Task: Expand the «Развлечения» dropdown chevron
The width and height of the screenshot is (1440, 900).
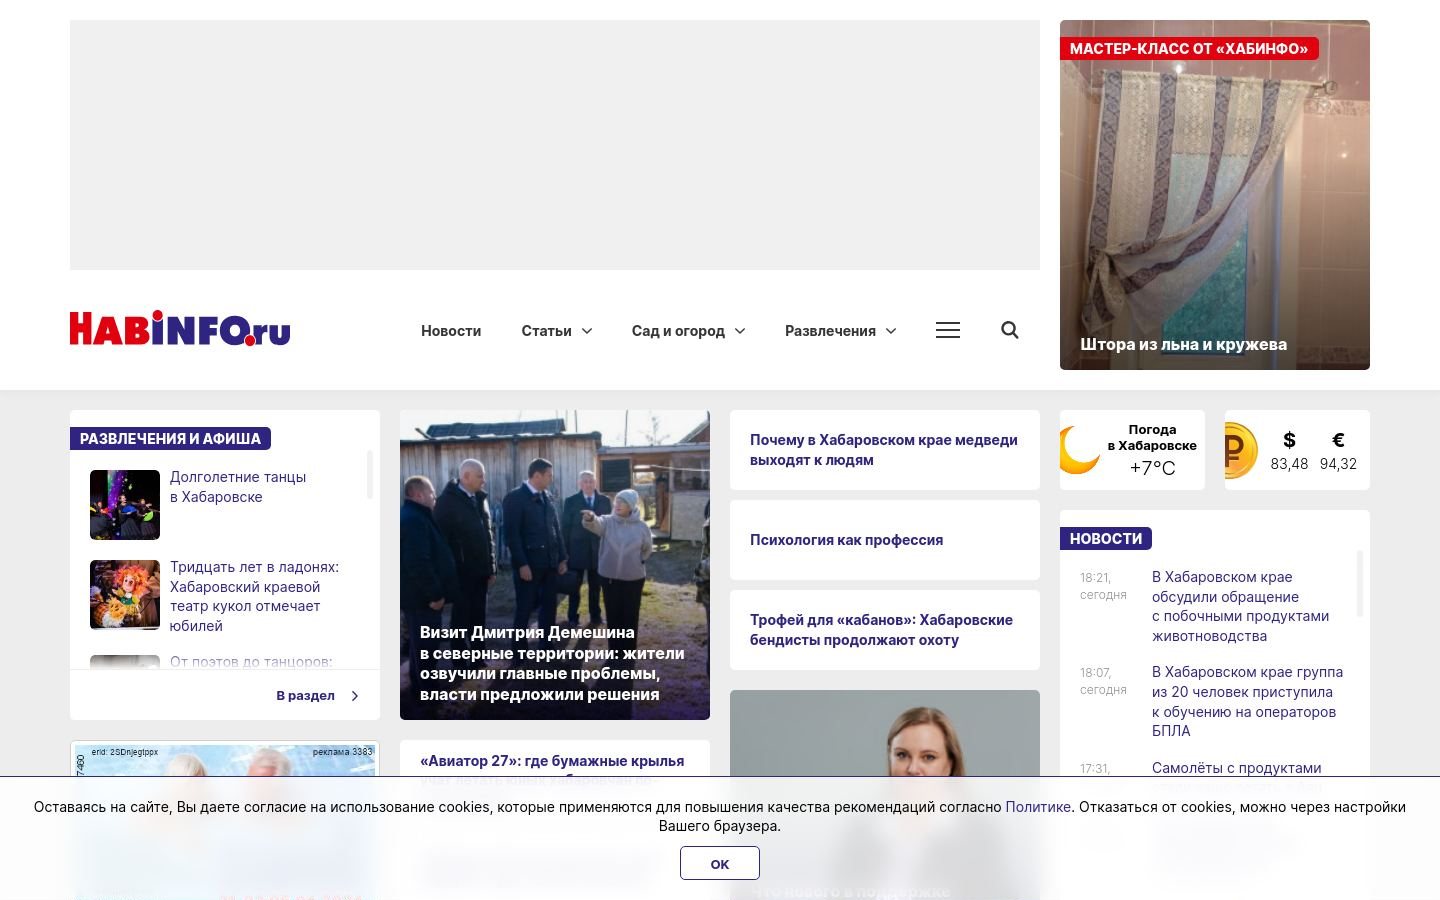Action: (891, 331)
